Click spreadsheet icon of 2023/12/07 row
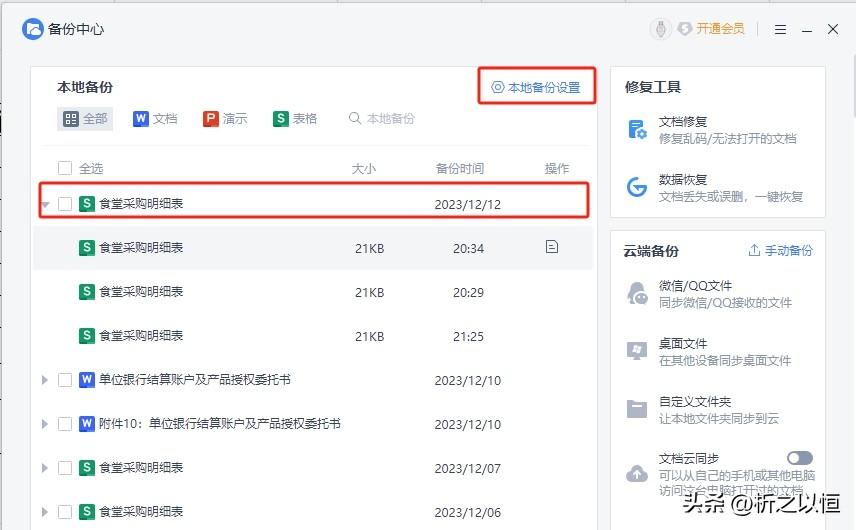Image resolution: width=856 pixels, height=530 pixels. tap(87, 468)
